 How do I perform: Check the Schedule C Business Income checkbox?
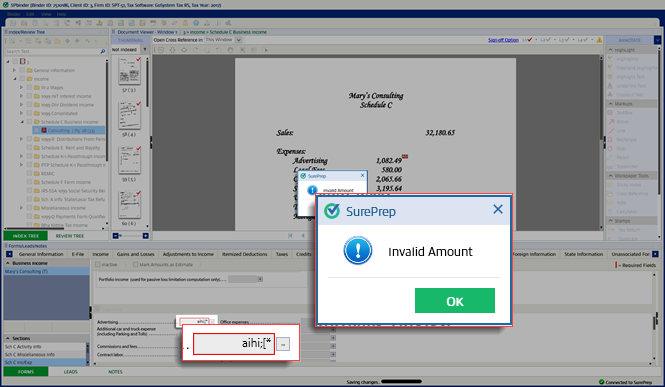point(29,122)
